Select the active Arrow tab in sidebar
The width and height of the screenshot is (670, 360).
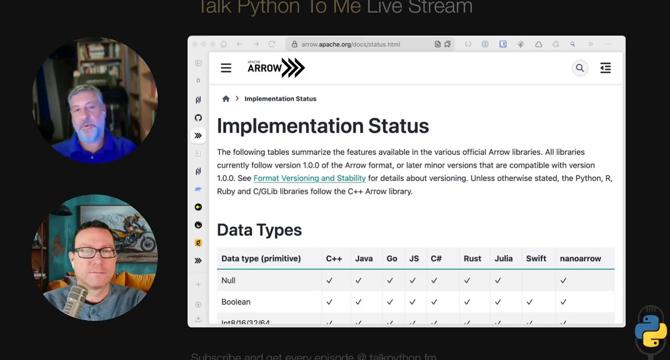pyautogui.click(x=198, y=136)
